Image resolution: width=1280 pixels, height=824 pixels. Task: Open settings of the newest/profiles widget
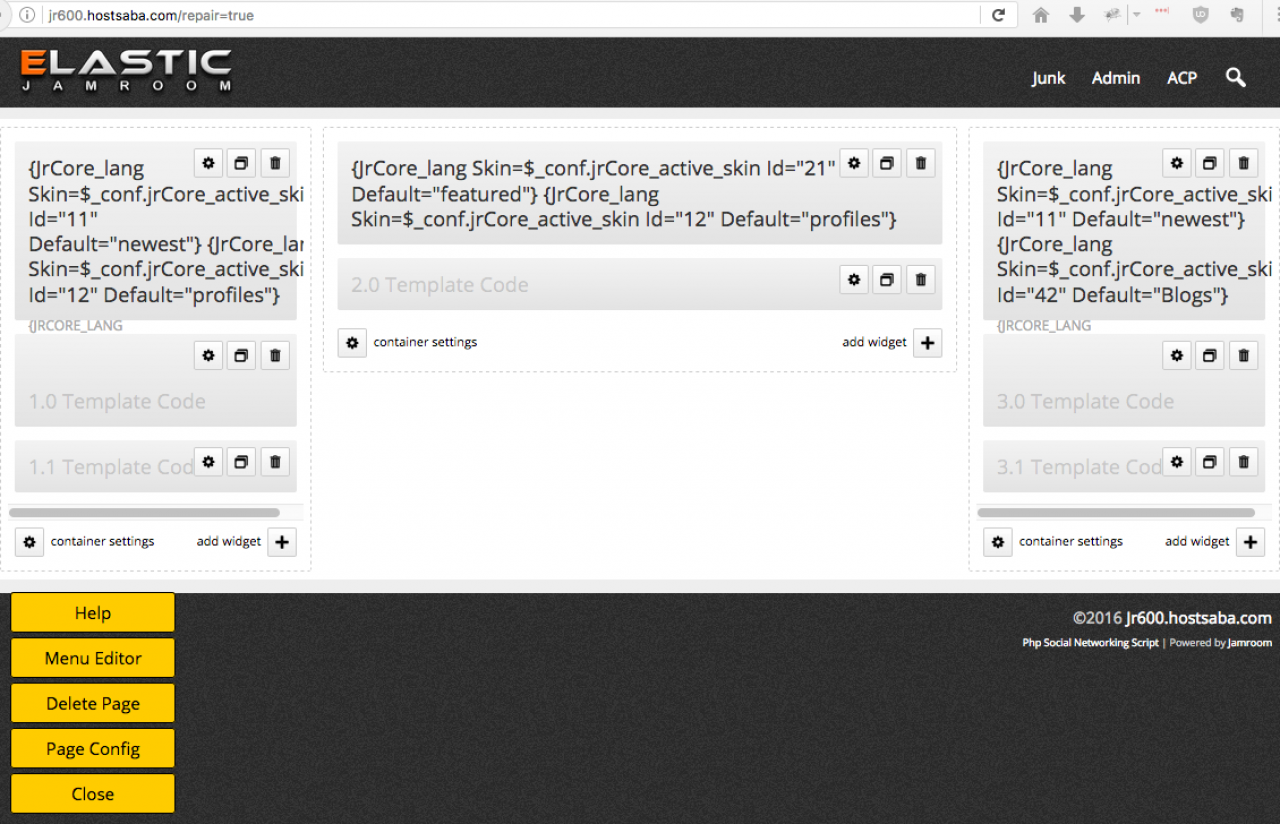tap(208, 163)
